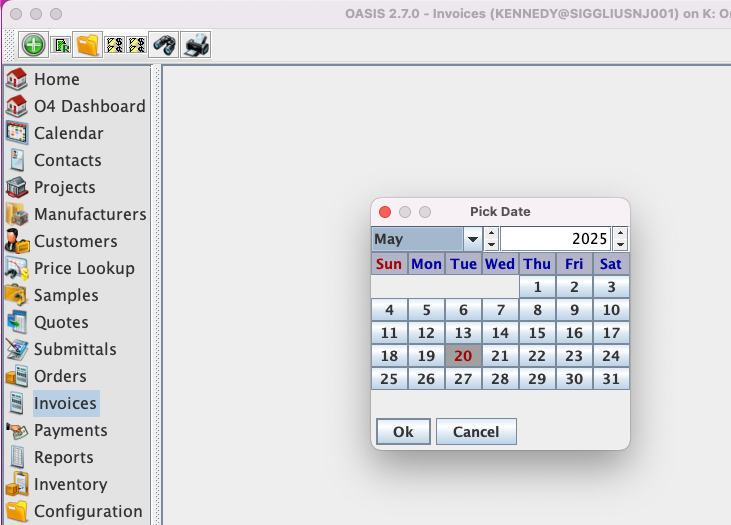
Task: Open the Reports sidebar icon
Action: (17, 457)
